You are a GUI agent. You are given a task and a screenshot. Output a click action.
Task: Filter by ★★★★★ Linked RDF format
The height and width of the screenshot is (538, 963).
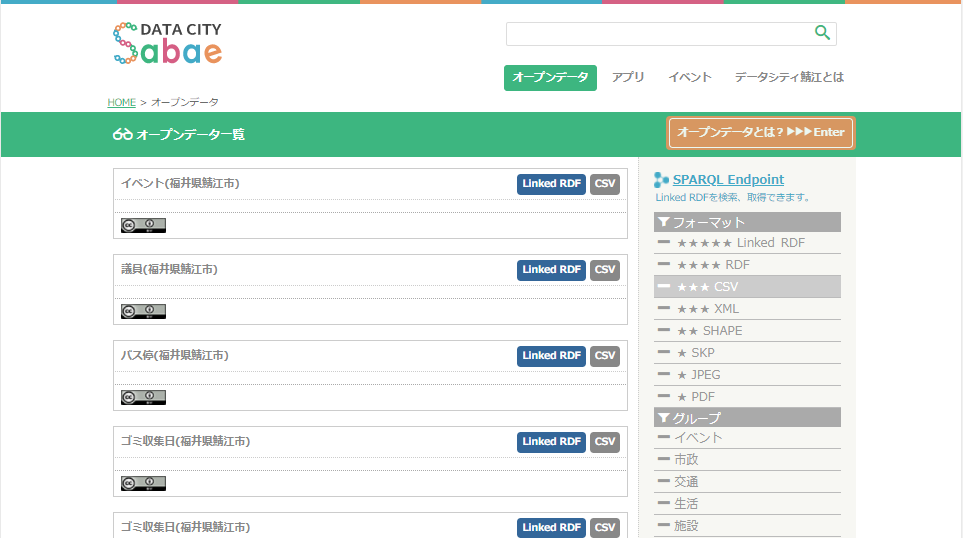click(747, 243)
